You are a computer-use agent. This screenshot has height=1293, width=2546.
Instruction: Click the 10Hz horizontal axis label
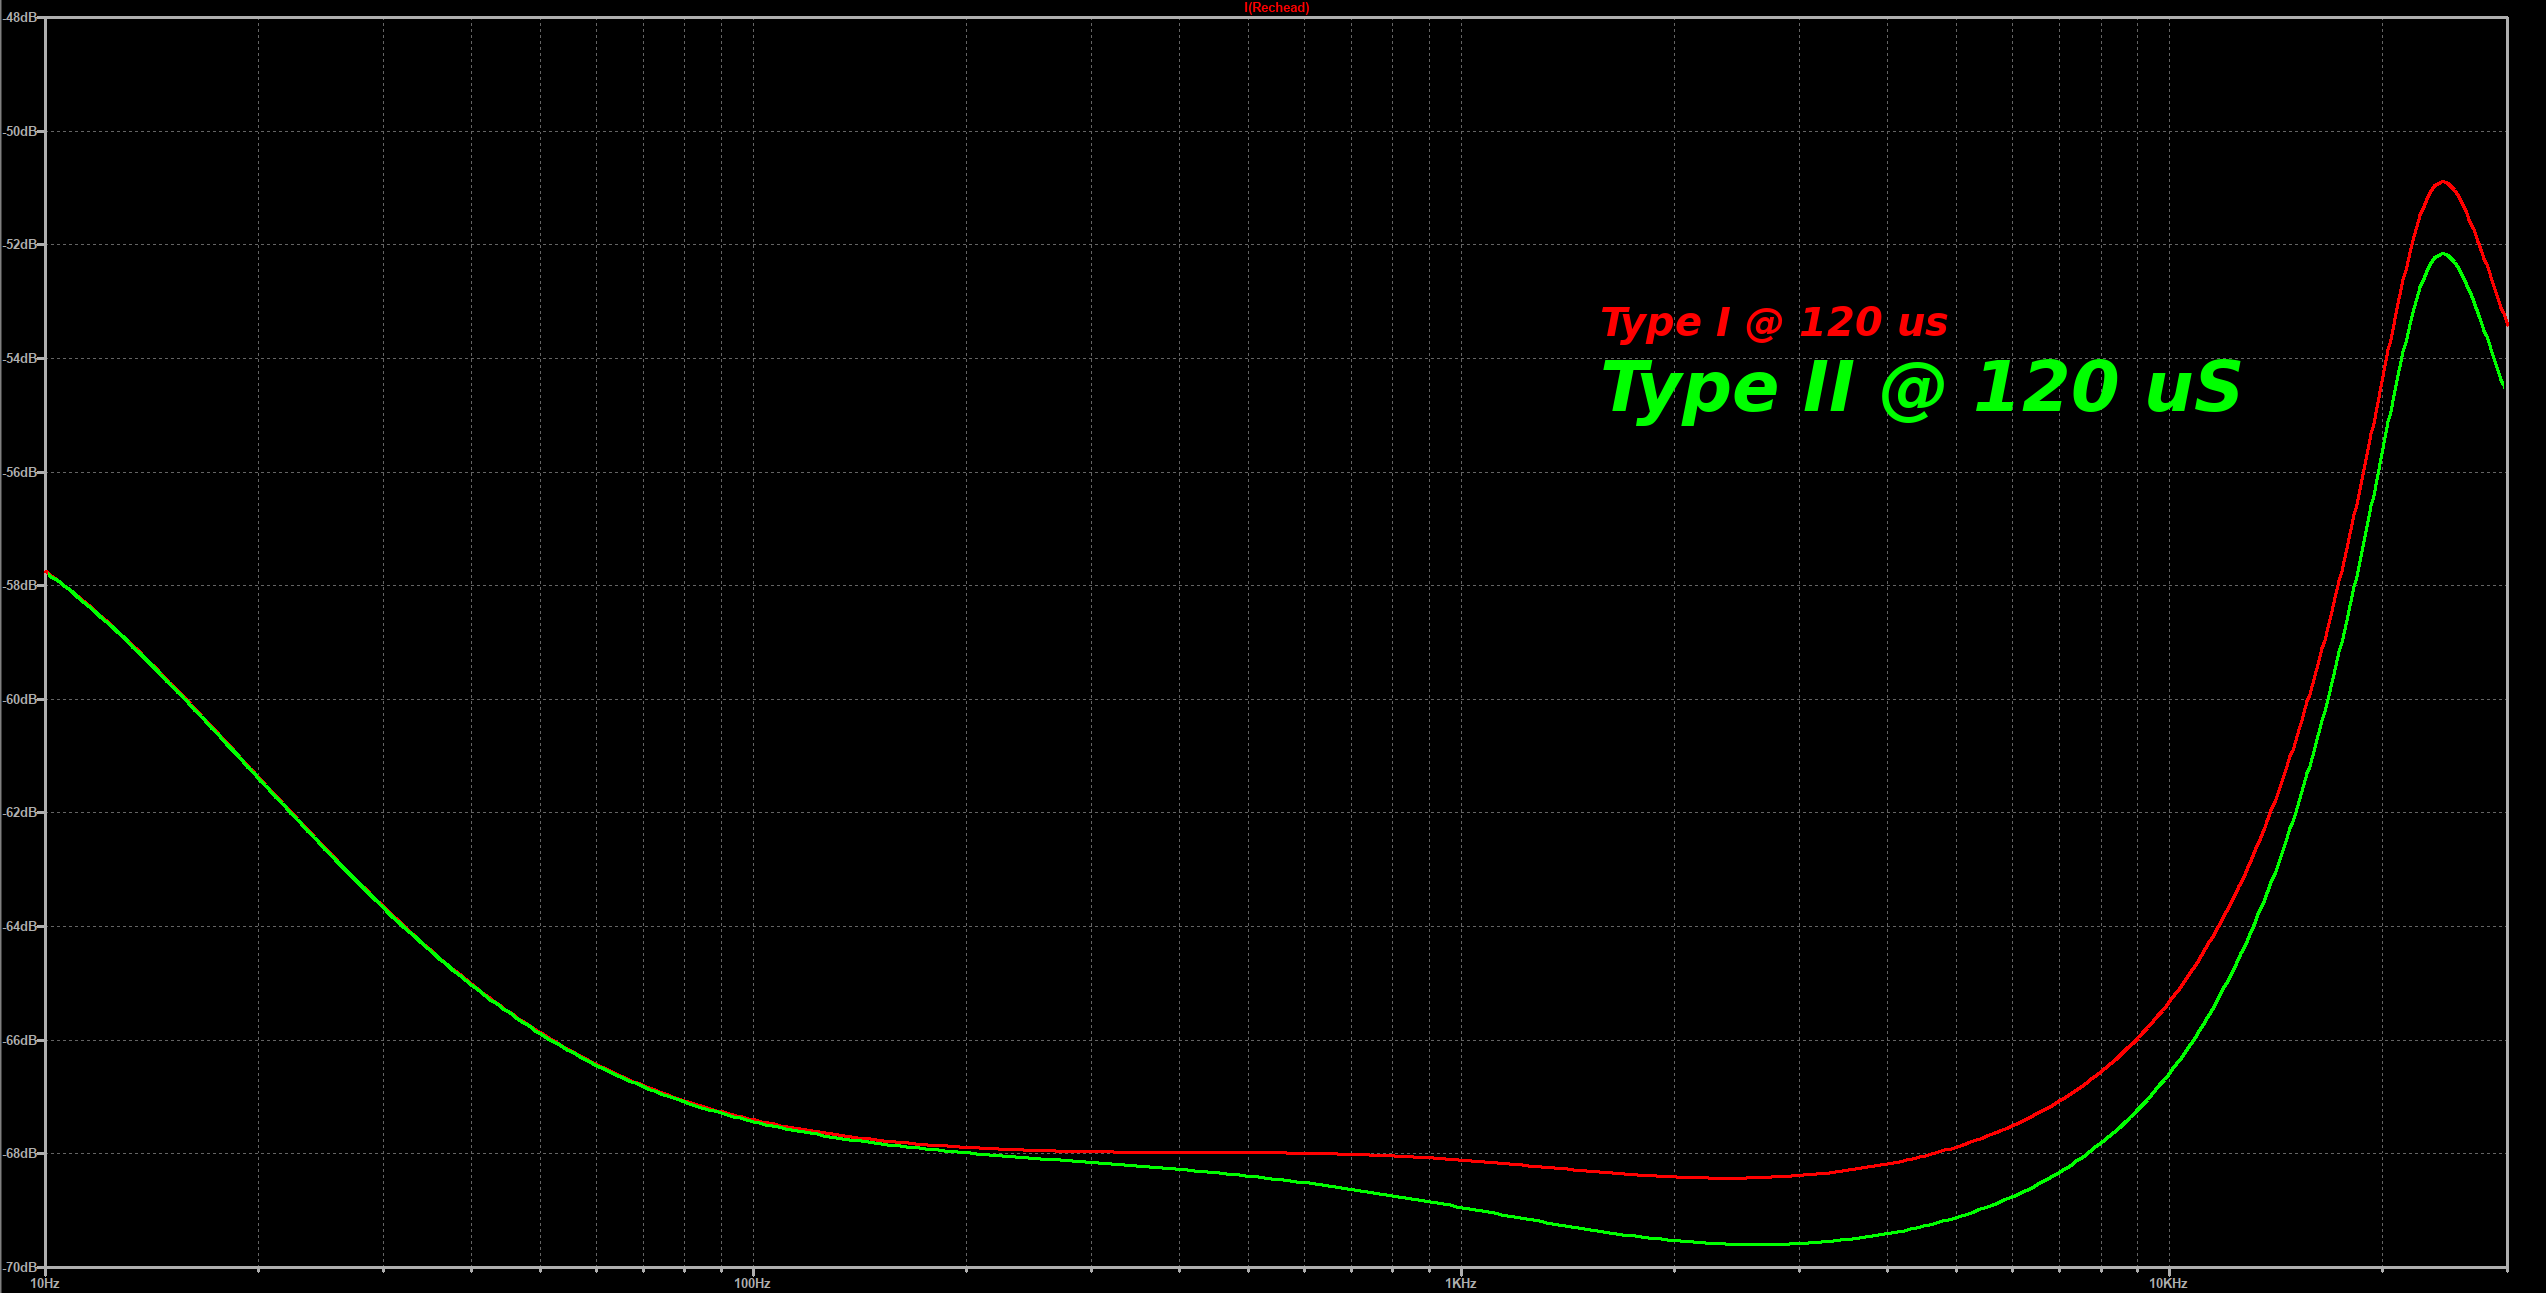(x=45, y=1283)
